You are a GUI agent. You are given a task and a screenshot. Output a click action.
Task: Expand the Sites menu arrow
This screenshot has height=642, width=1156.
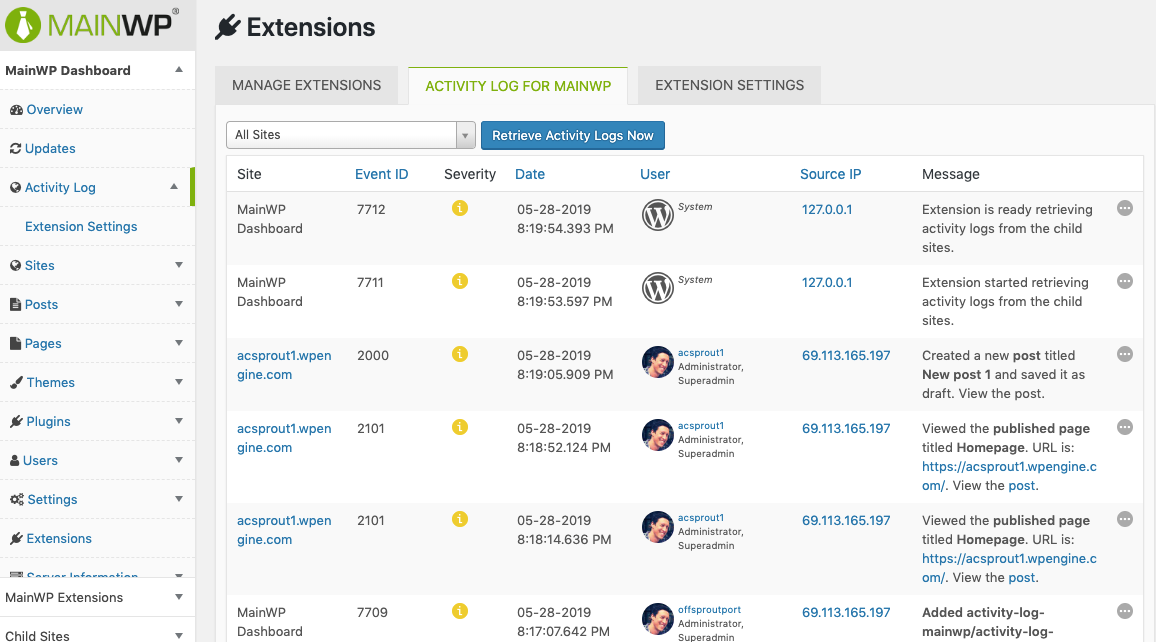click(x=178, y=265)
